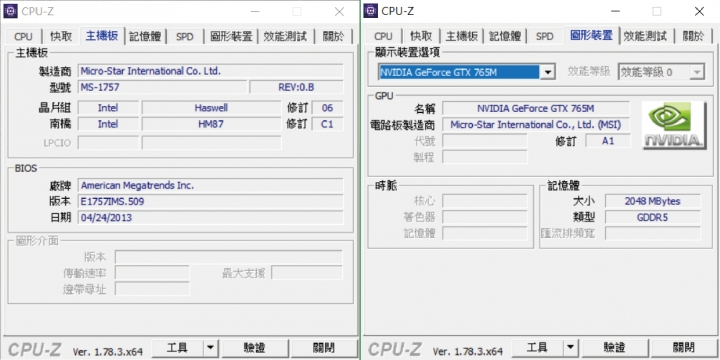Click the manufacturer field Micro-Star International Co. Ltd.
Viewport: 720px width, 360px height.
coord(210,71)
